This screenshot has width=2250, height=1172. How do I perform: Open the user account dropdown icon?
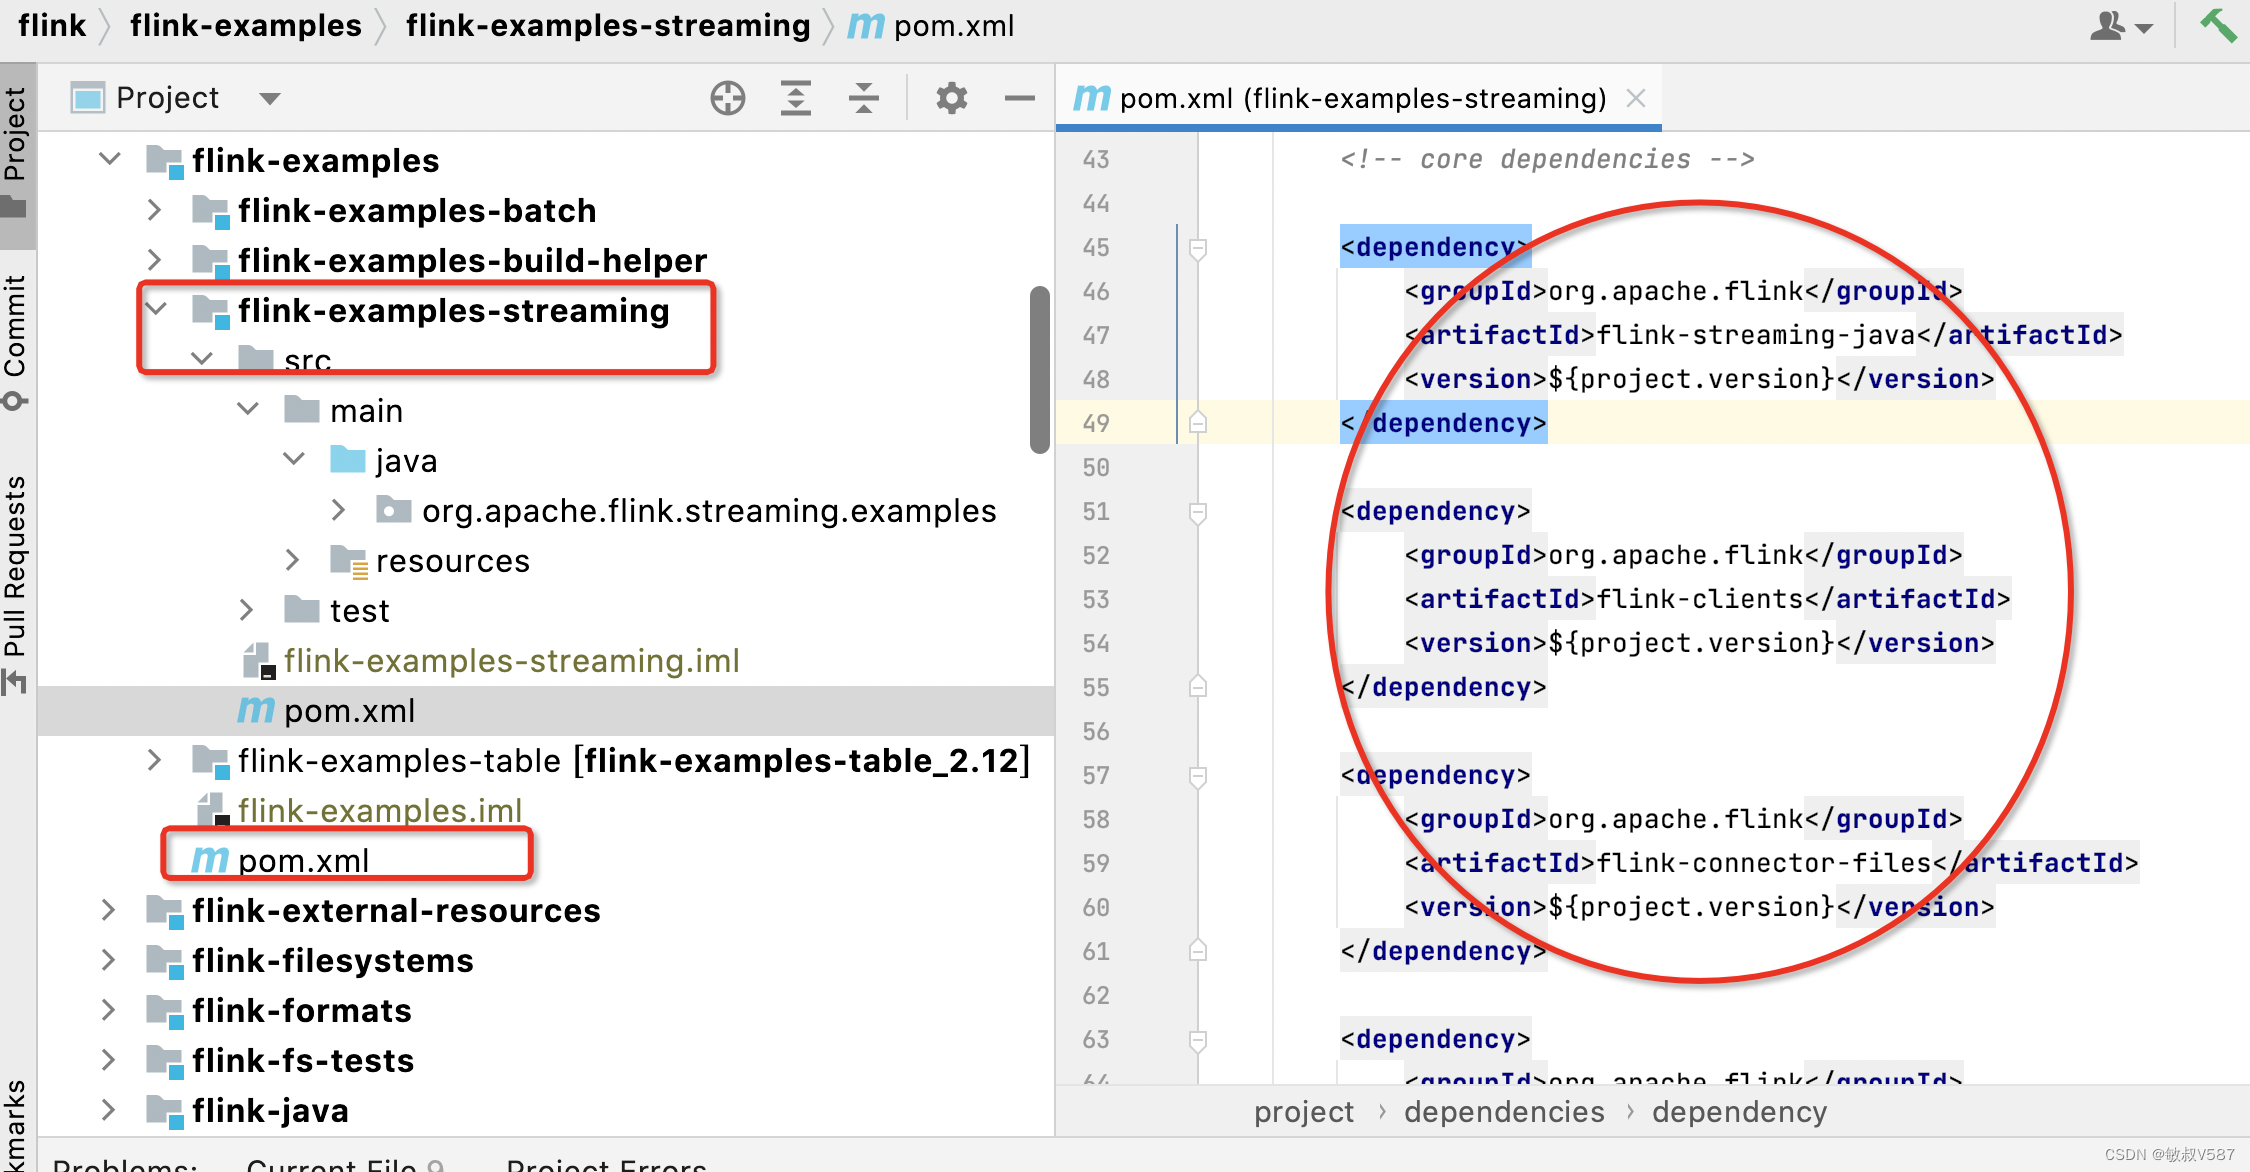point(2121,26)
